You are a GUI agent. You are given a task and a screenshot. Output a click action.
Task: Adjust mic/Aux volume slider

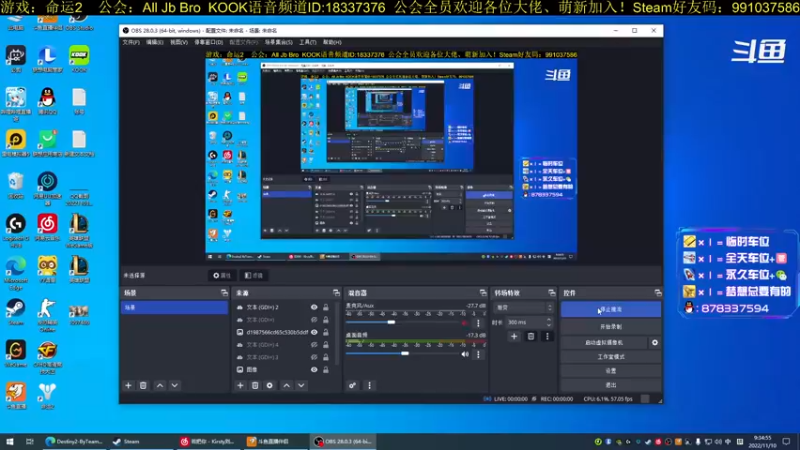[x=391, y=322]
